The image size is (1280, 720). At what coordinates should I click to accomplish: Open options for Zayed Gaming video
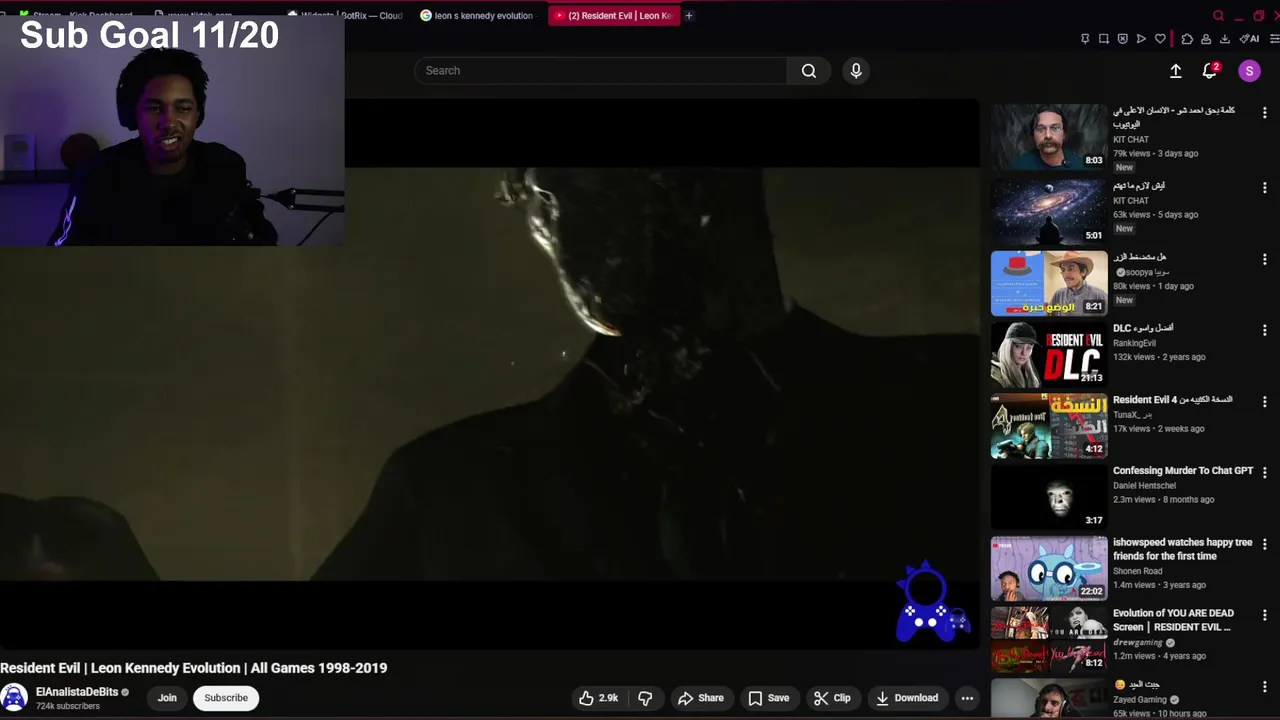point(1265,687)
